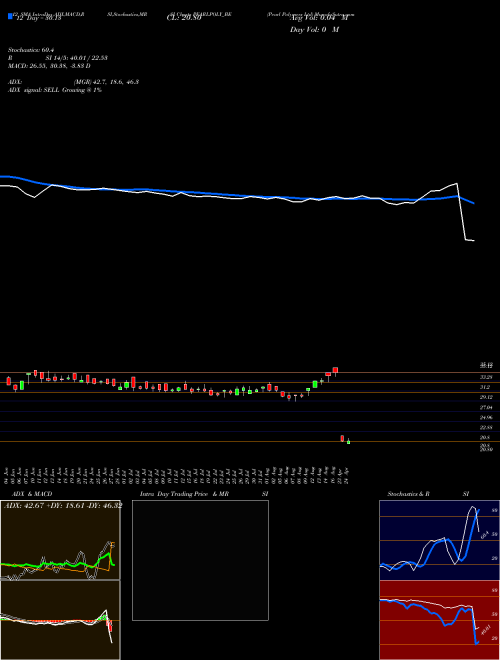Click the 31.2 price axis label
The image size is (500, 660).
[484, 387]
